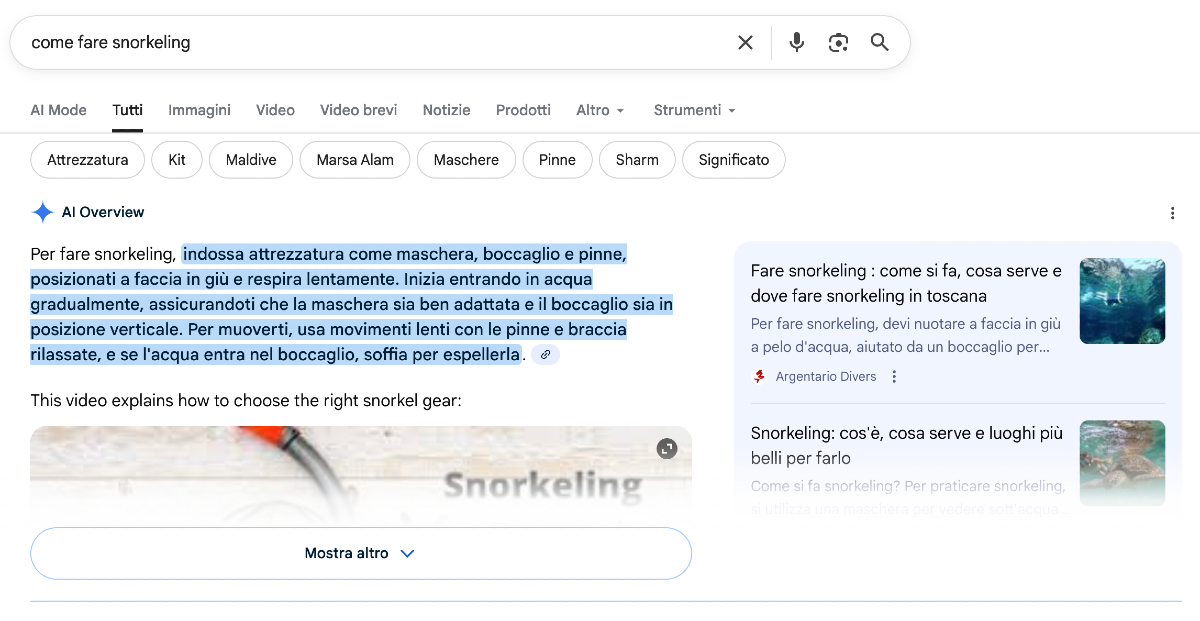
Task: Clear the search query with the X icon
Action: point(745,42)
